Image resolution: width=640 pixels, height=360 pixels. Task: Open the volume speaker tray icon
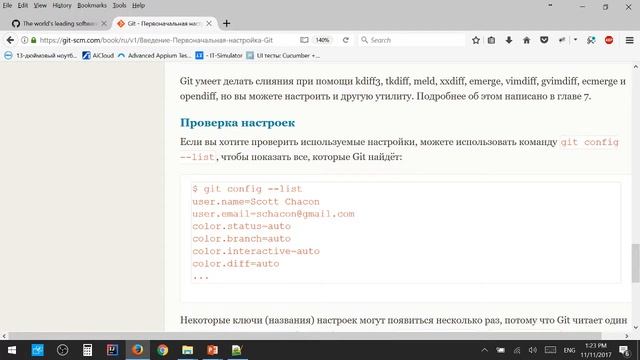pyautogui.click(x=533, y=350)
